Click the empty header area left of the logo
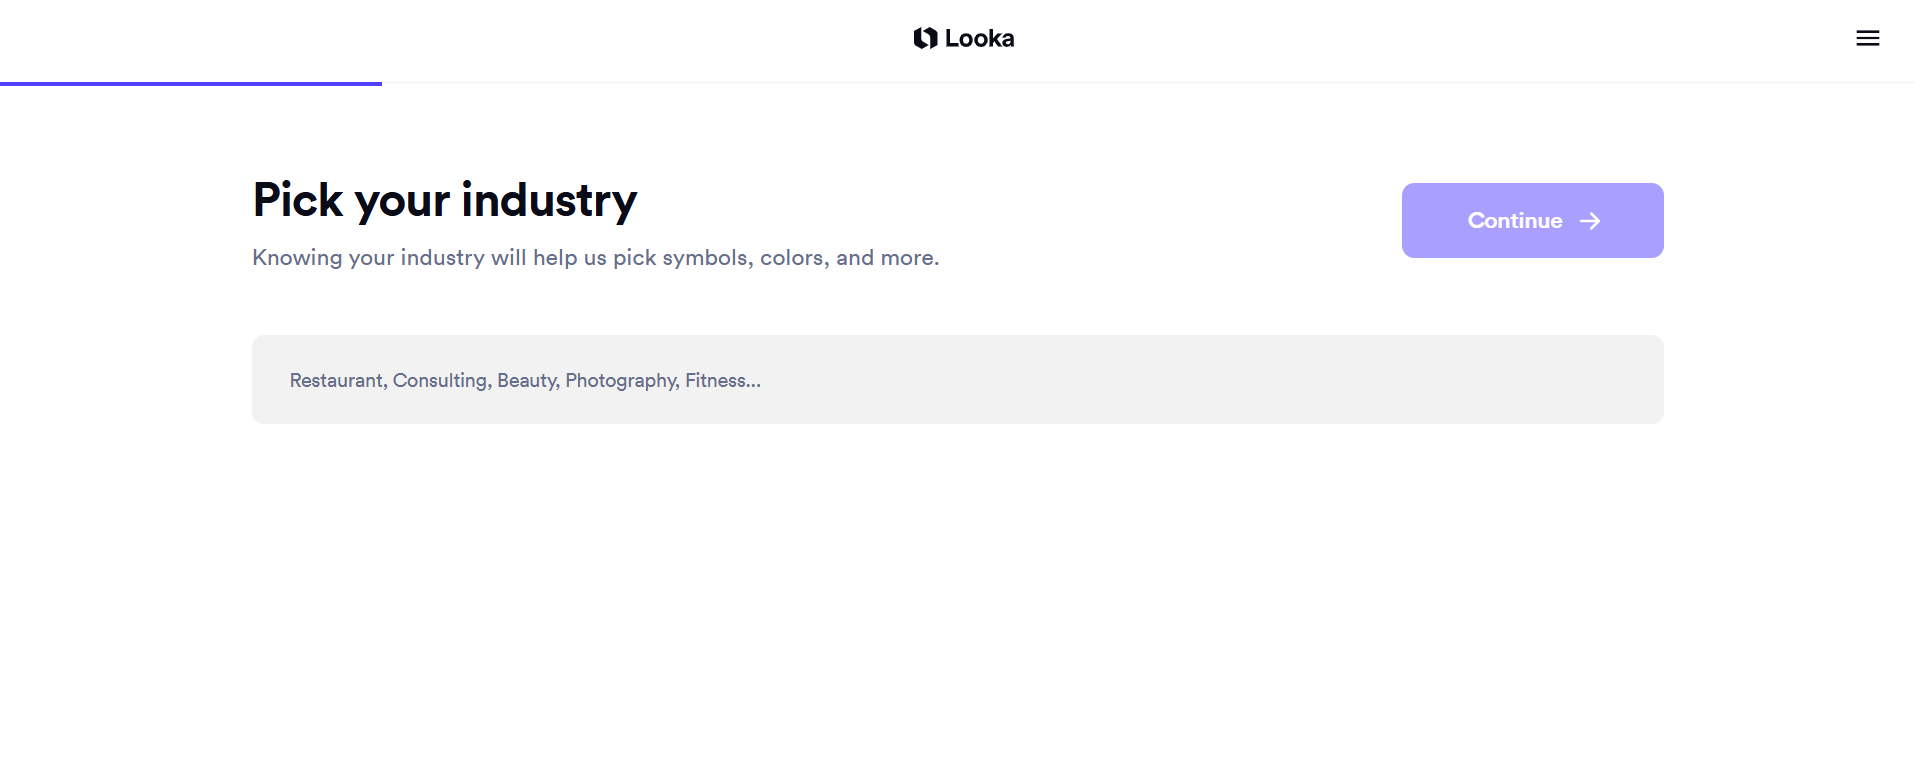The height and width of the screenshot is (759, 1914). click(x=450, y=40)
